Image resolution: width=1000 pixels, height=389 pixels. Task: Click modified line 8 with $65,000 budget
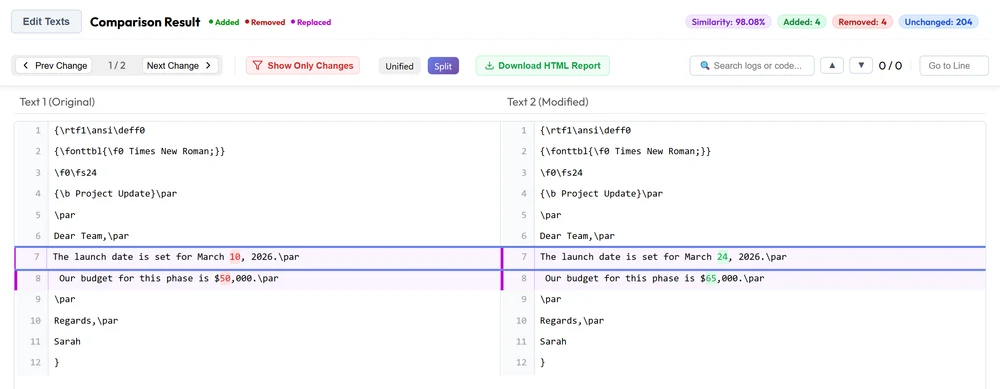pos(744,279)
